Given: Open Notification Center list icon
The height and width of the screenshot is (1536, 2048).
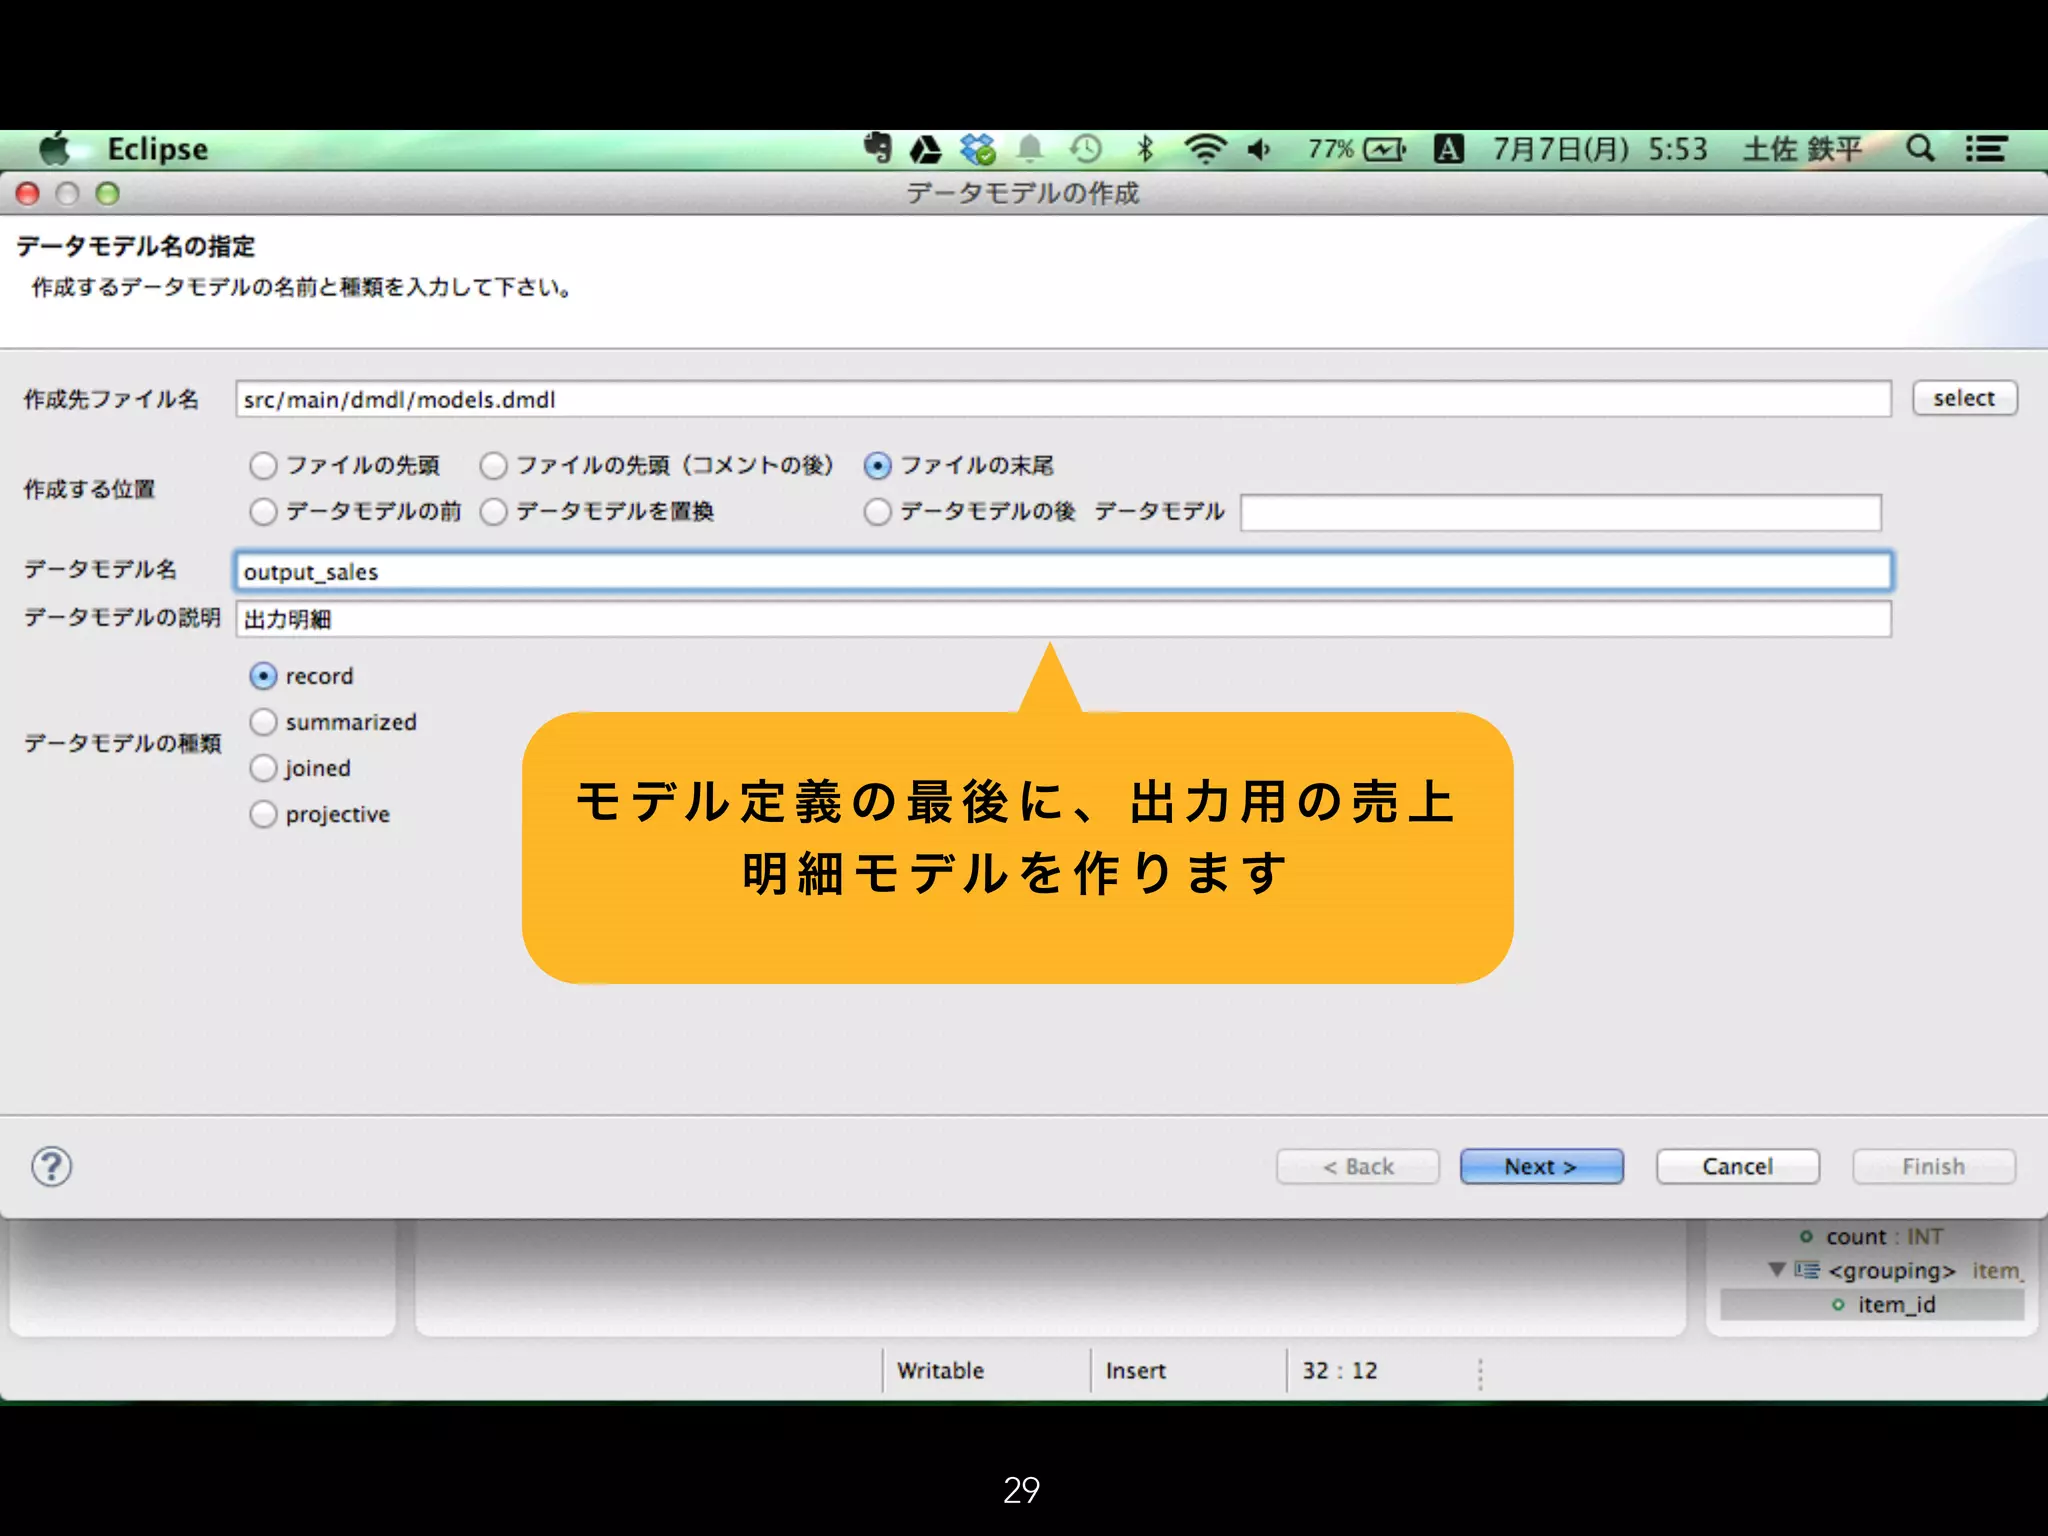Looking at the screenshot, I should click(1985, 149).
